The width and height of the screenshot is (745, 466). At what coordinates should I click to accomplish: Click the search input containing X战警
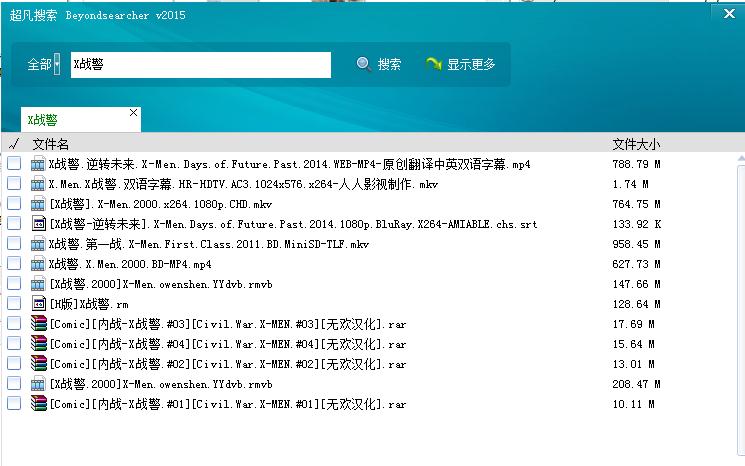(201, 65)
